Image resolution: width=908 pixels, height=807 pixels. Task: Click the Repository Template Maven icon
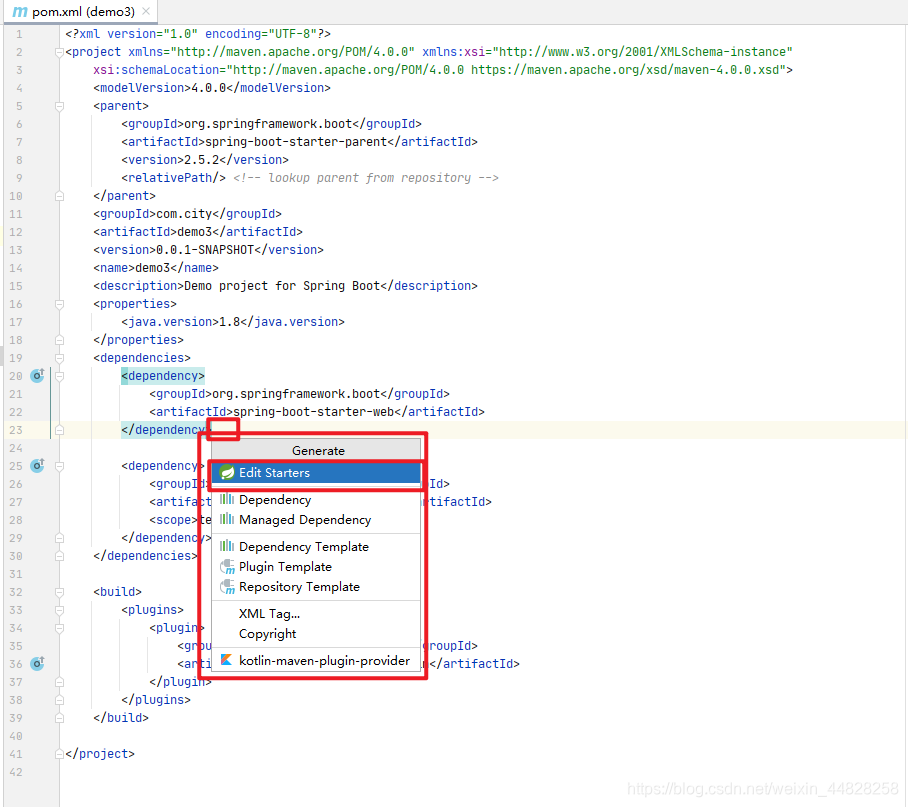pos(228,587)
